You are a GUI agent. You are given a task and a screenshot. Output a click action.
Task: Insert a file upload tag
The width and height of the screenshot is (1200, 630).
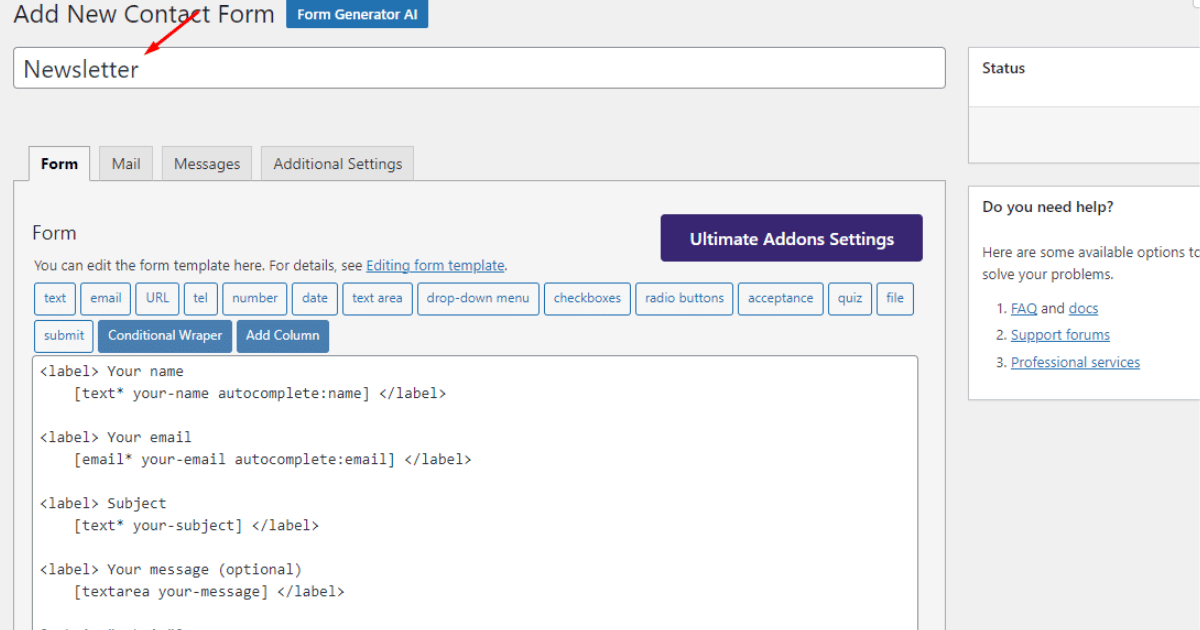894,298
